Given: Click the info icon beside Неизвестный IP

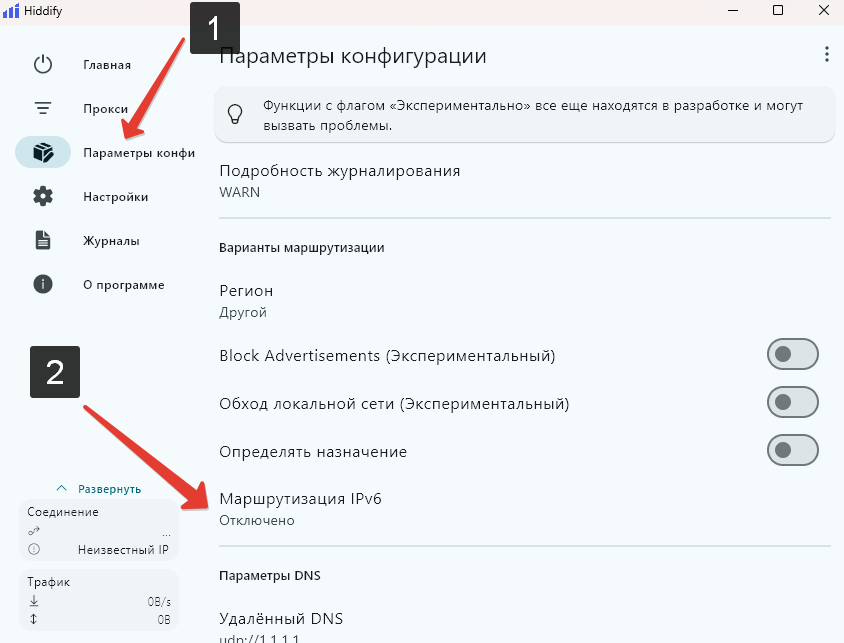Looking at the screenshot, I should (34, 549).
